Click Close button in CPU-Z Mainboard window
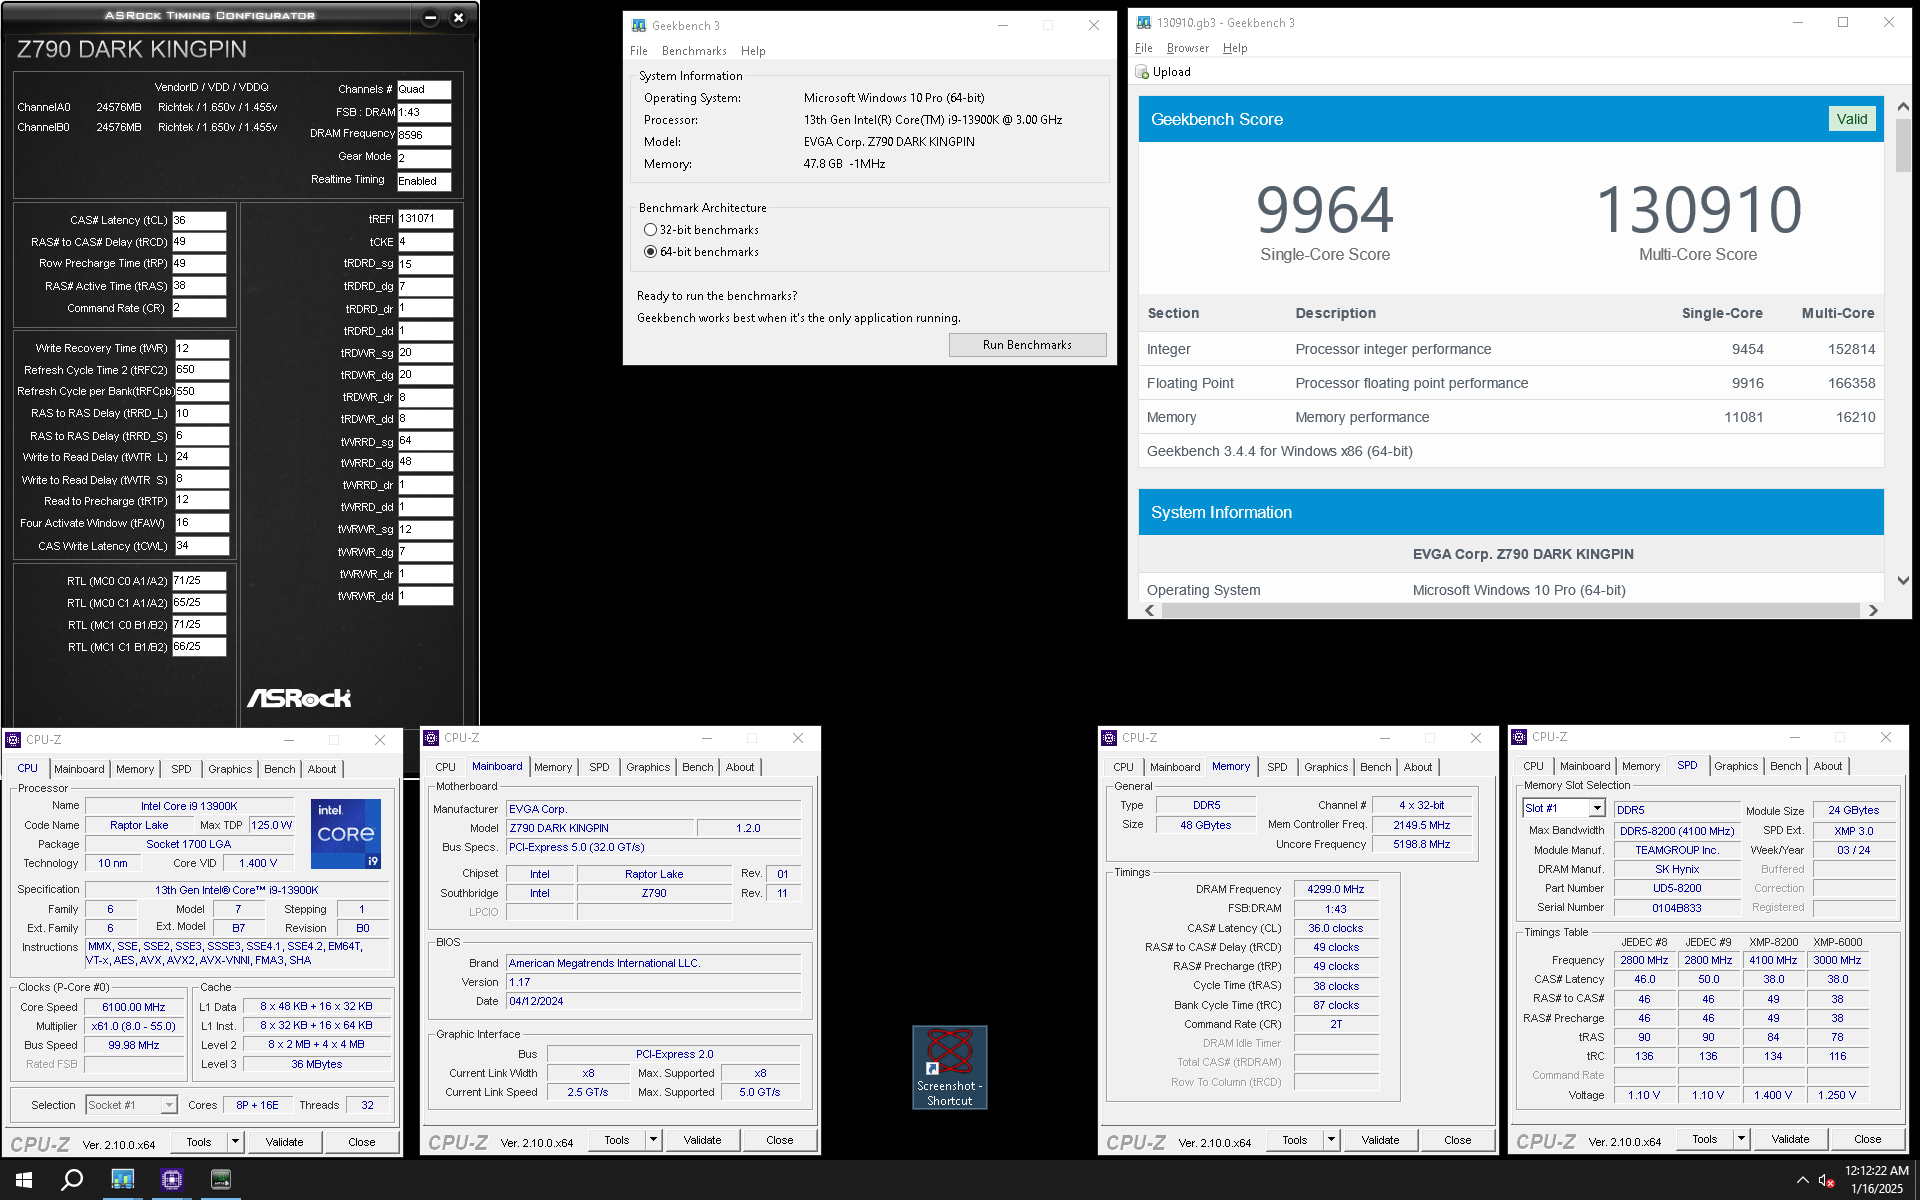 [x=779, y=1139]
